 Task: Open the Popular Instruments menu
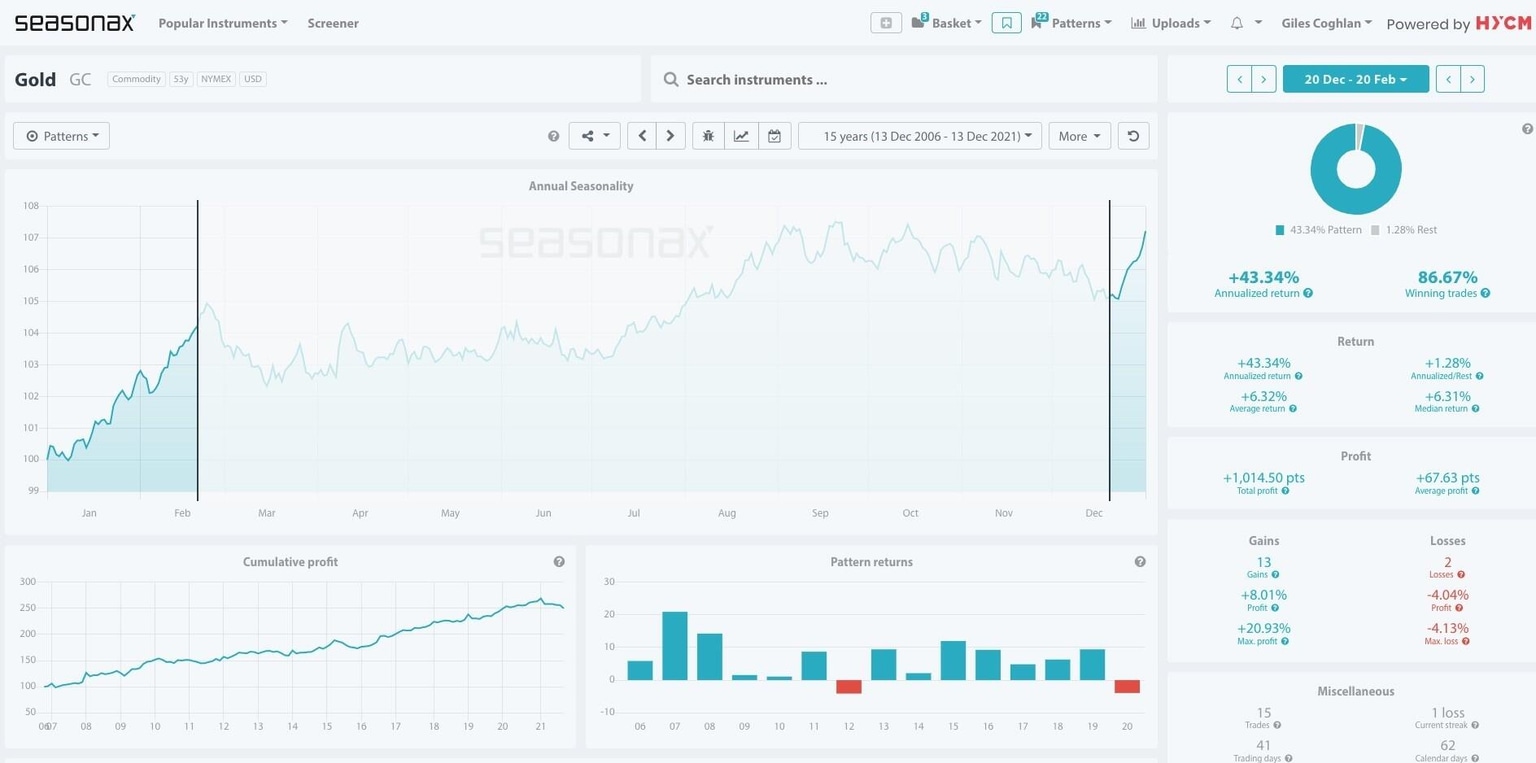[x=222, y=23]
